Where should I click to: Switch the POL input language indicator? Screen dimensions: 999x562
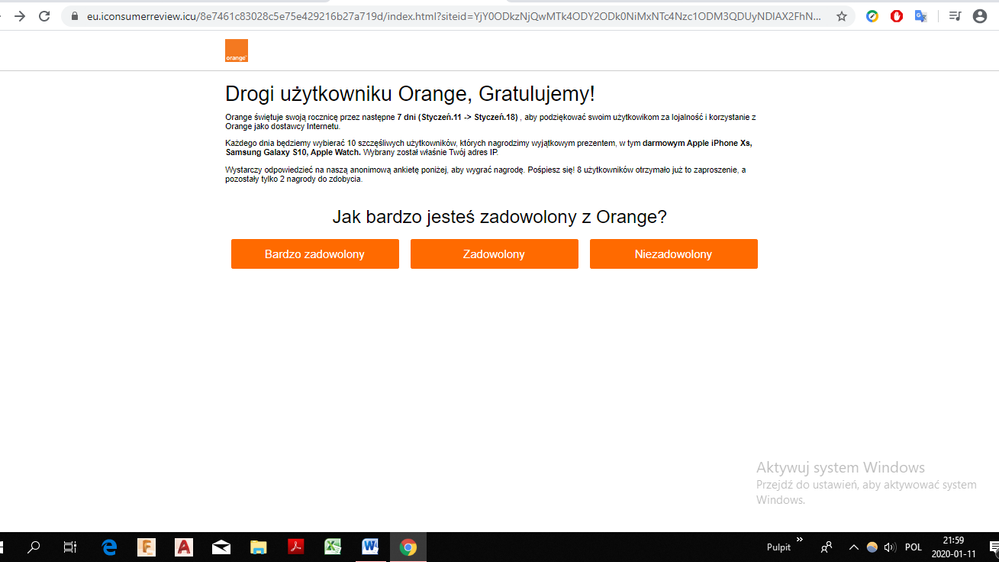tap(913, 547)
